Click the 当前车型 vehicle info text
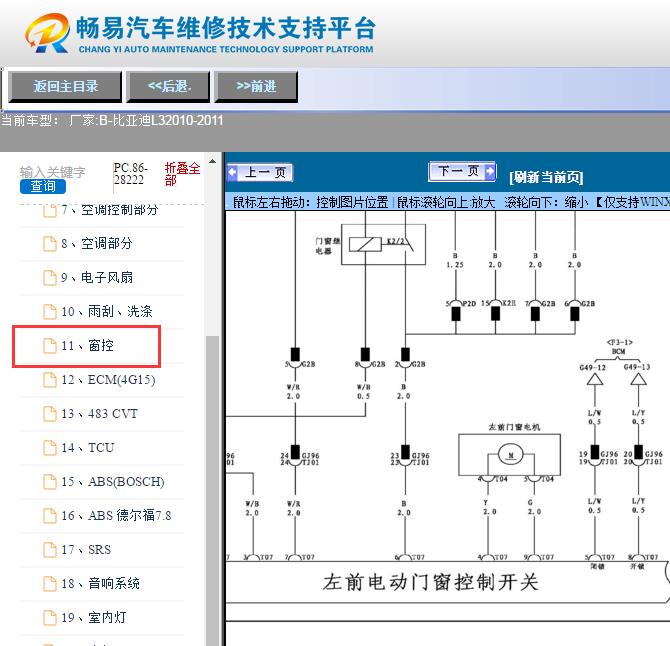The width and height of the screenshot is (670, 646). [x=112, y=120]
